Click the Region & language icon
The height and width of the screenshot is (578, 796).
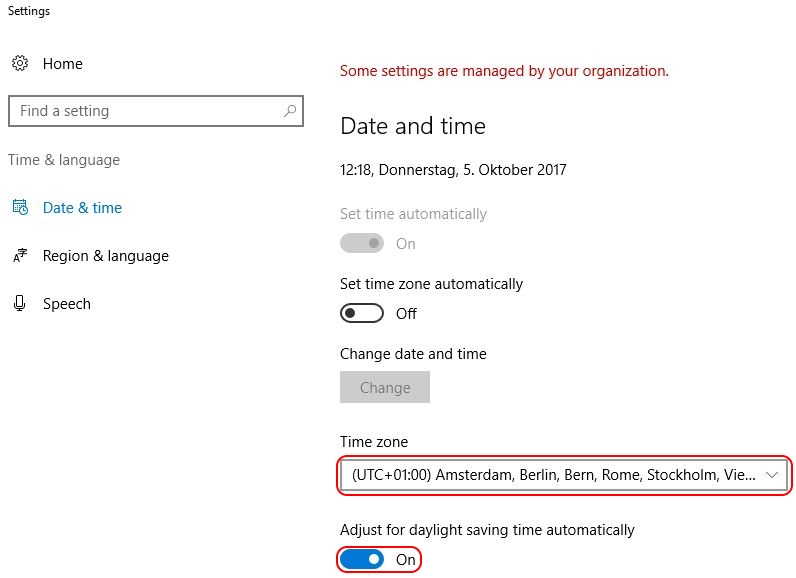pyautogui.click(x=20, y=255)
